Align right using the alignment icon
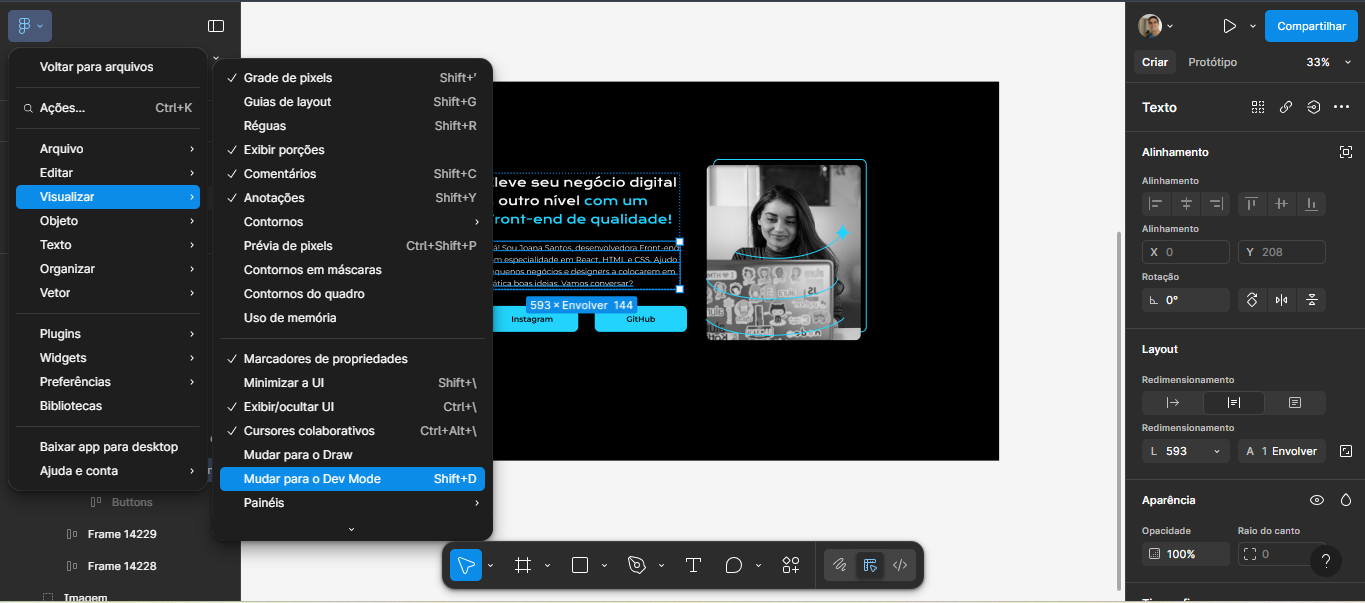Image resolution: width=1365 pixels, height=603 pixels. [x=1215, y=204]
